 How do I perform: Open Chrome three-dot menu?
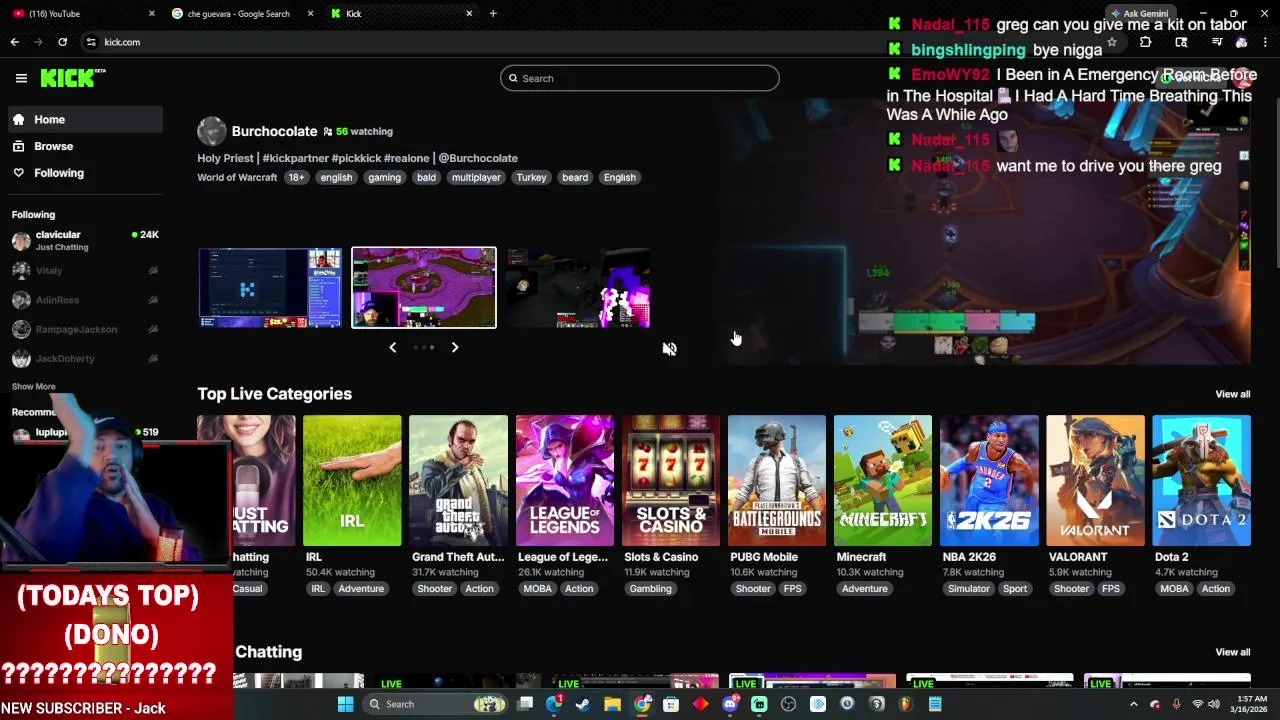[1265, 42]
